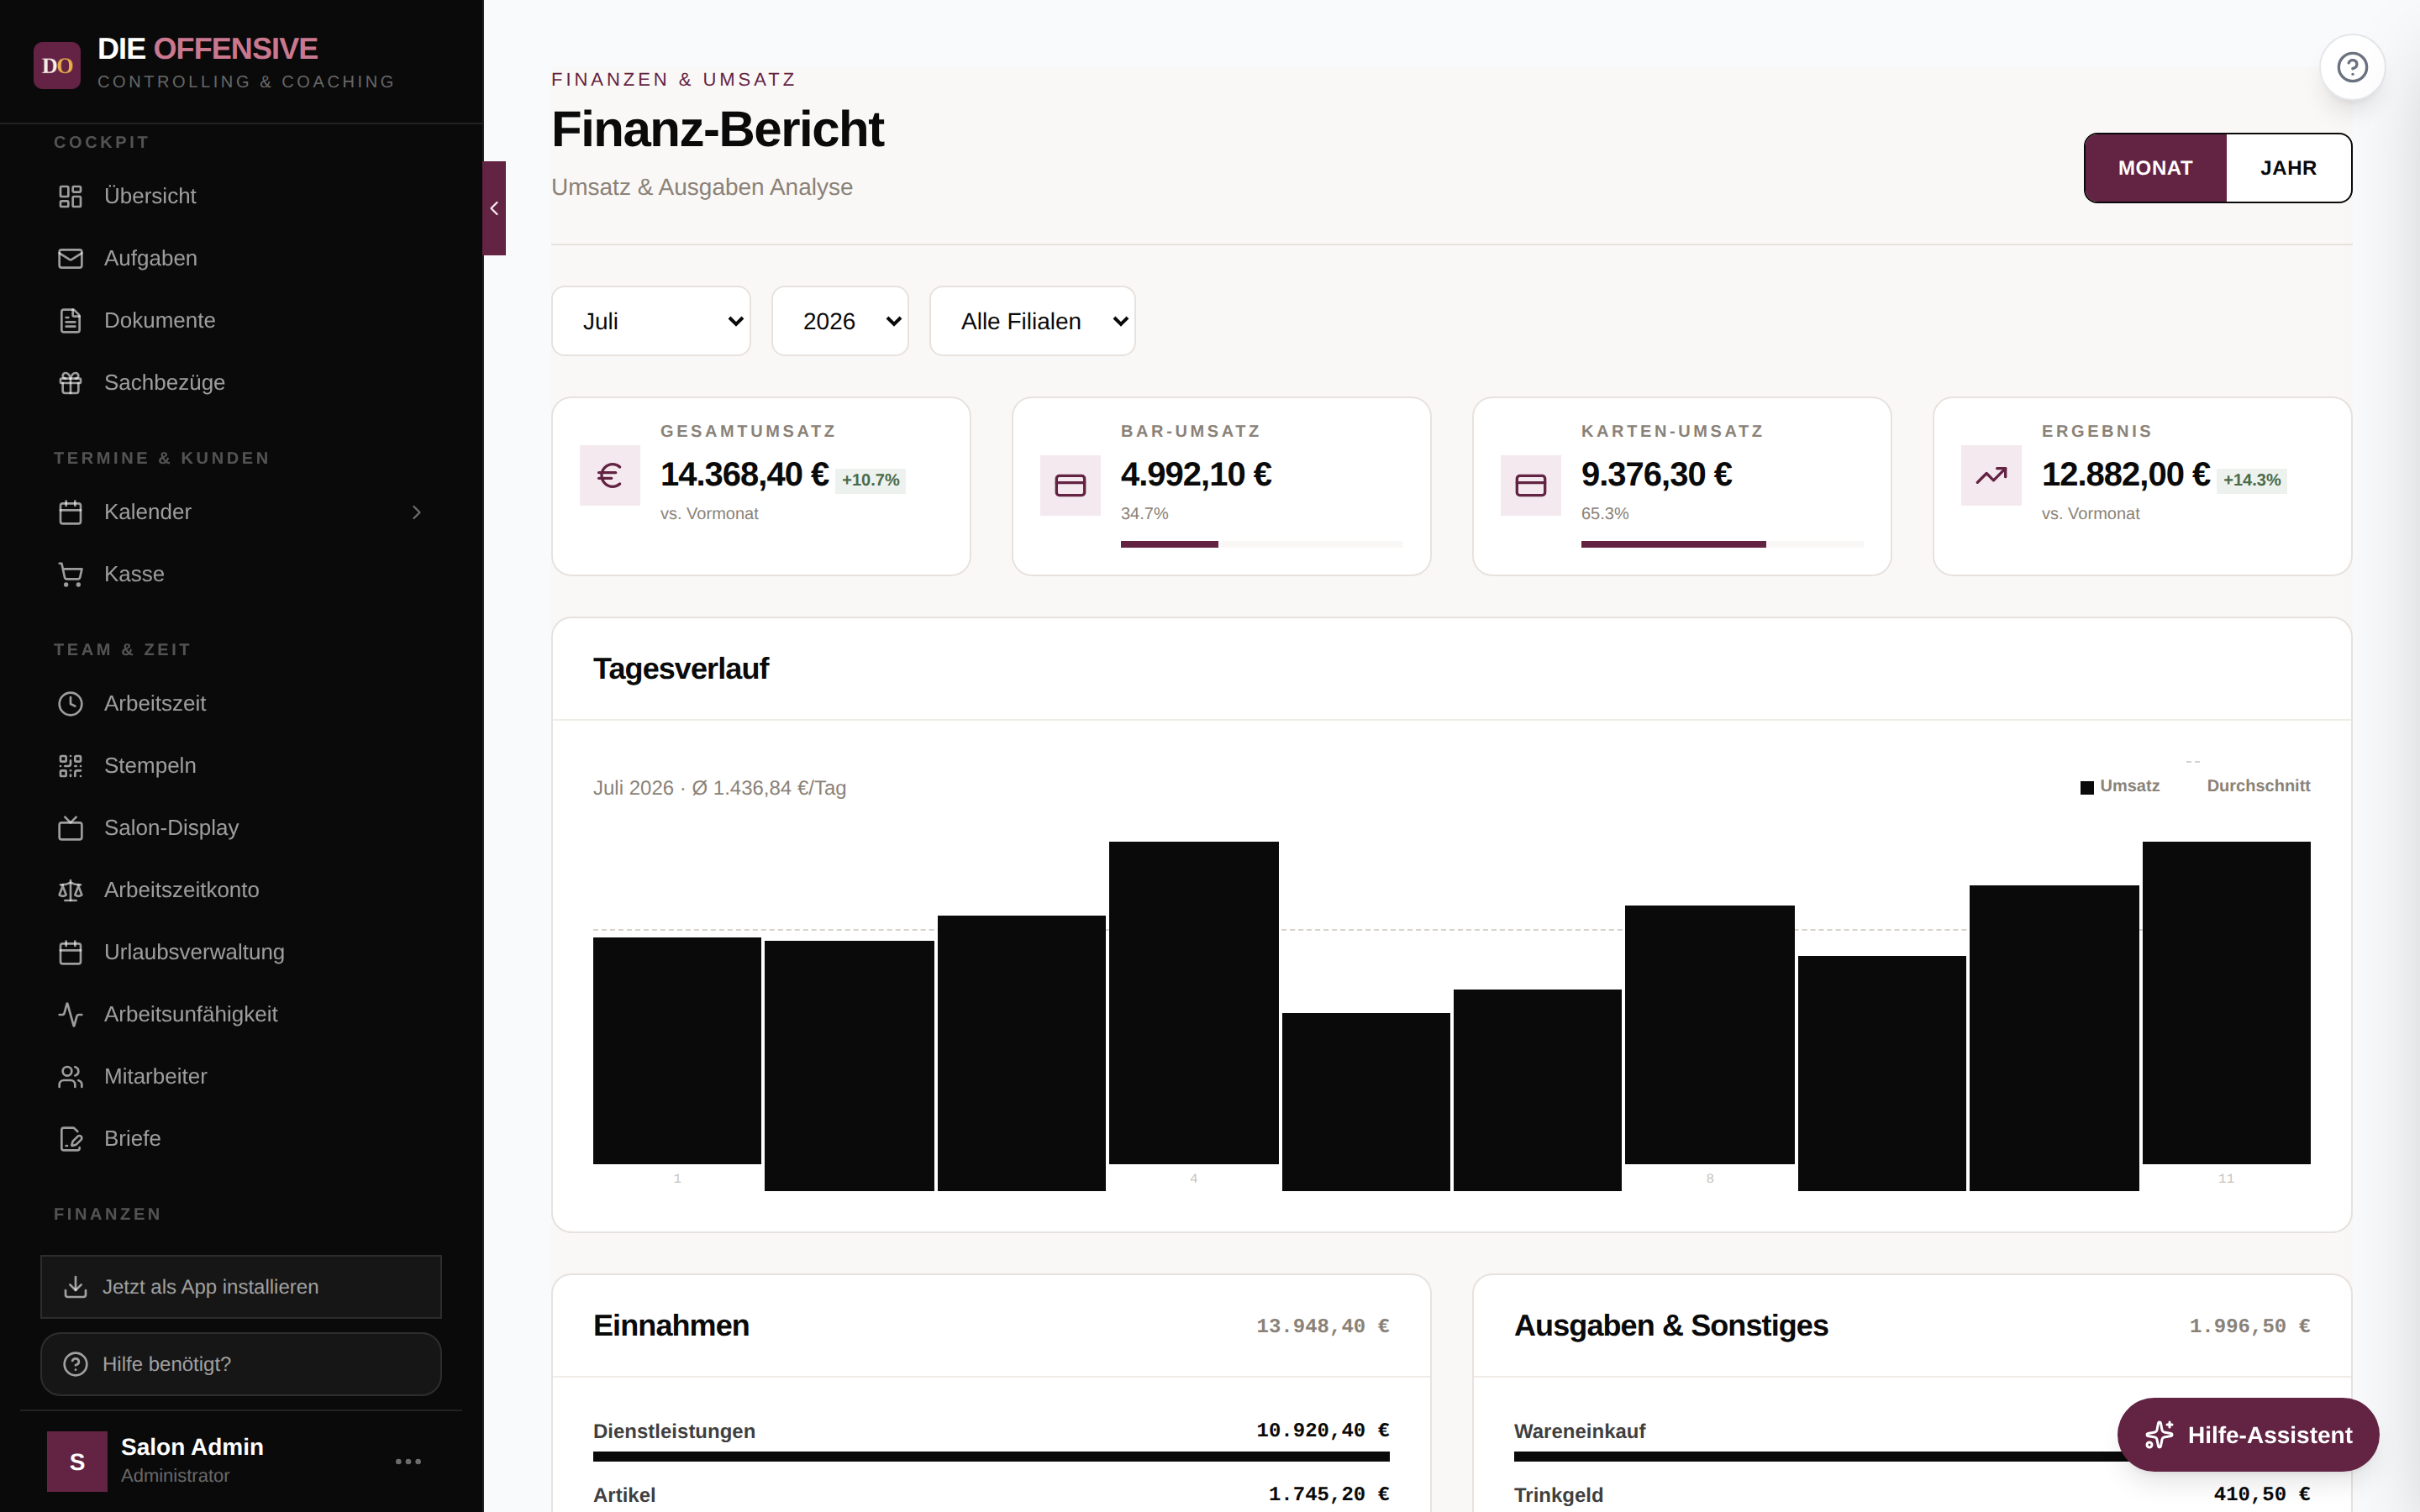Expand the Kalender submenu chevron
Screen dimensions: 2420x1512
click(416, 512)
